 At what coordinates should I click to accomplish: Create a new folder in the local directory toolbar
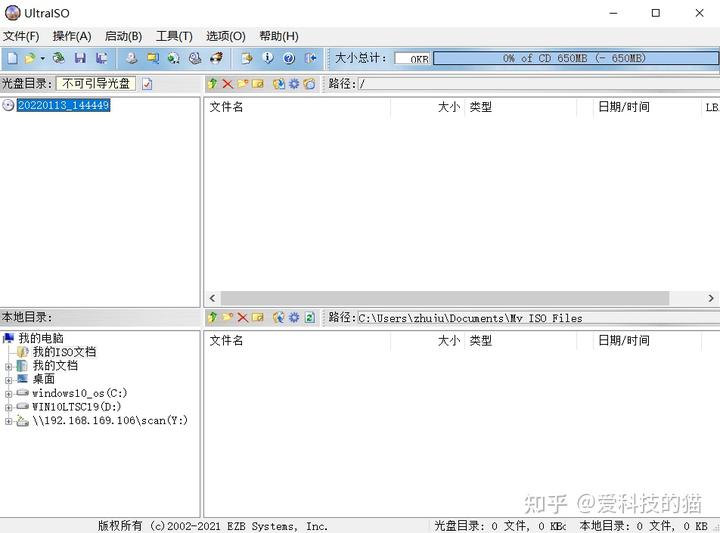point(228,317)
